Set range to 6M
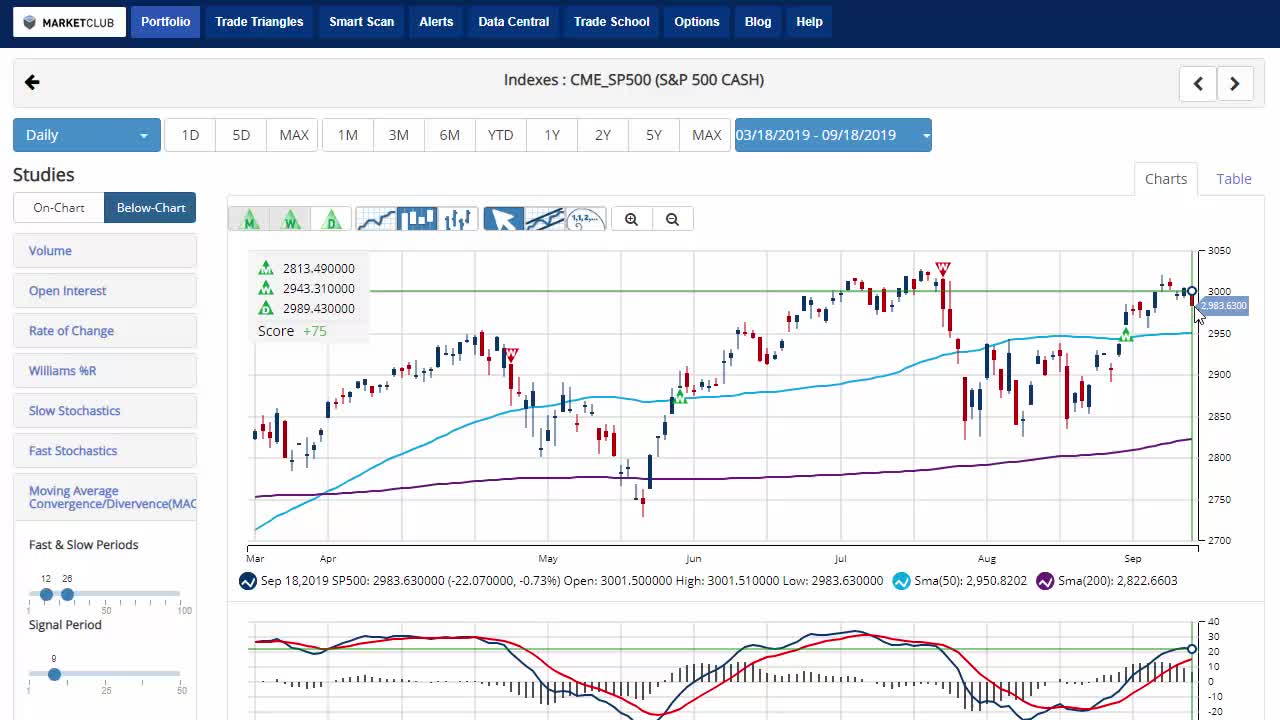 pos(450,135)
